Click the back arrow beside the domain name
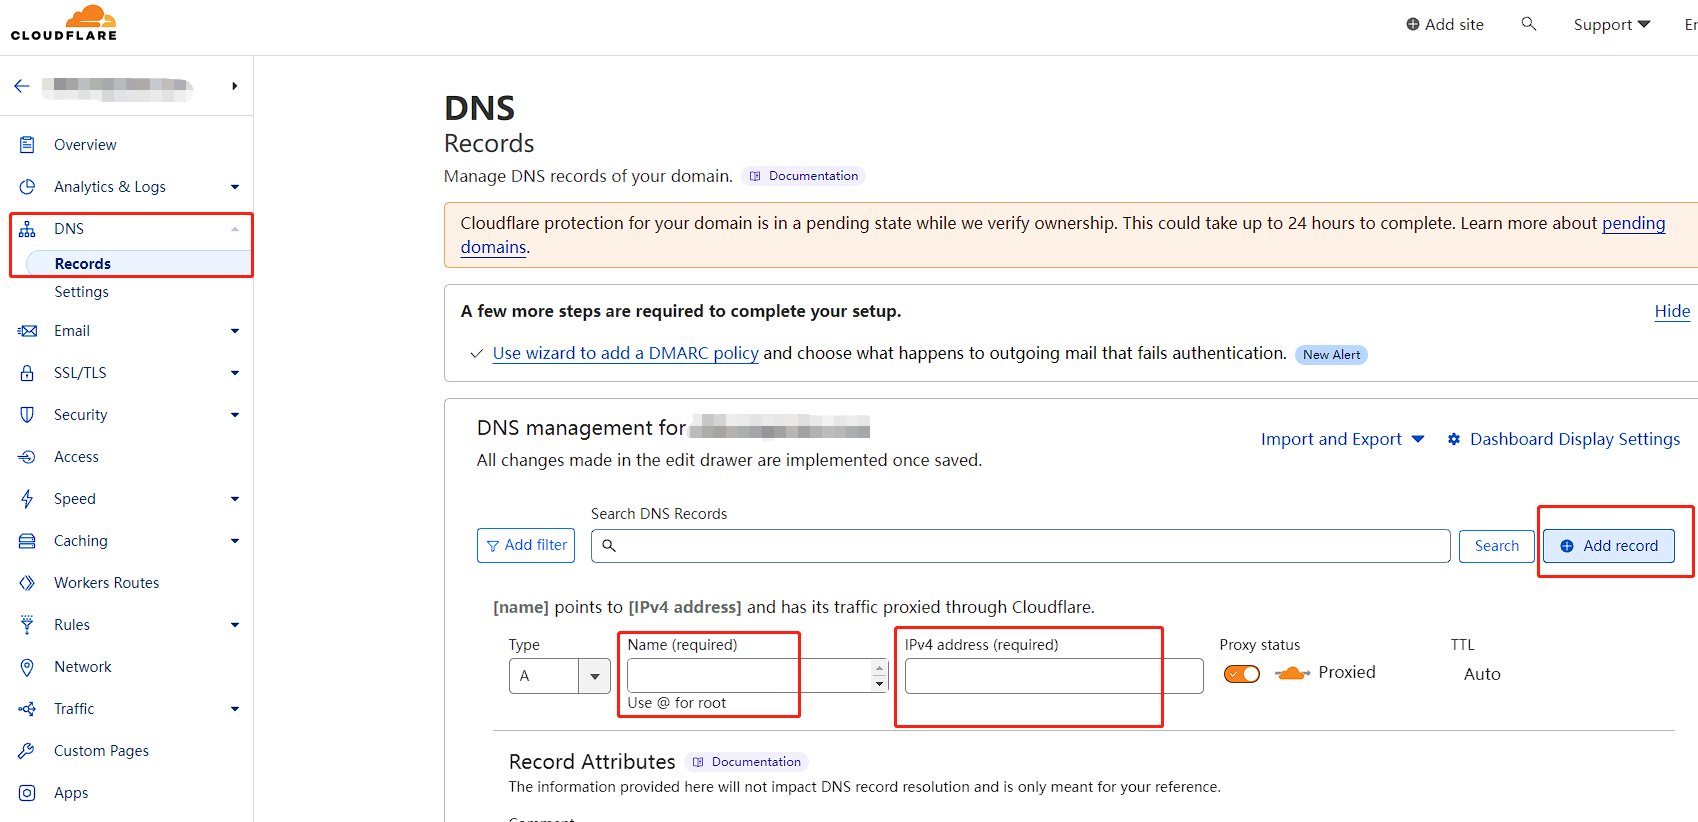 coord(22,86)
